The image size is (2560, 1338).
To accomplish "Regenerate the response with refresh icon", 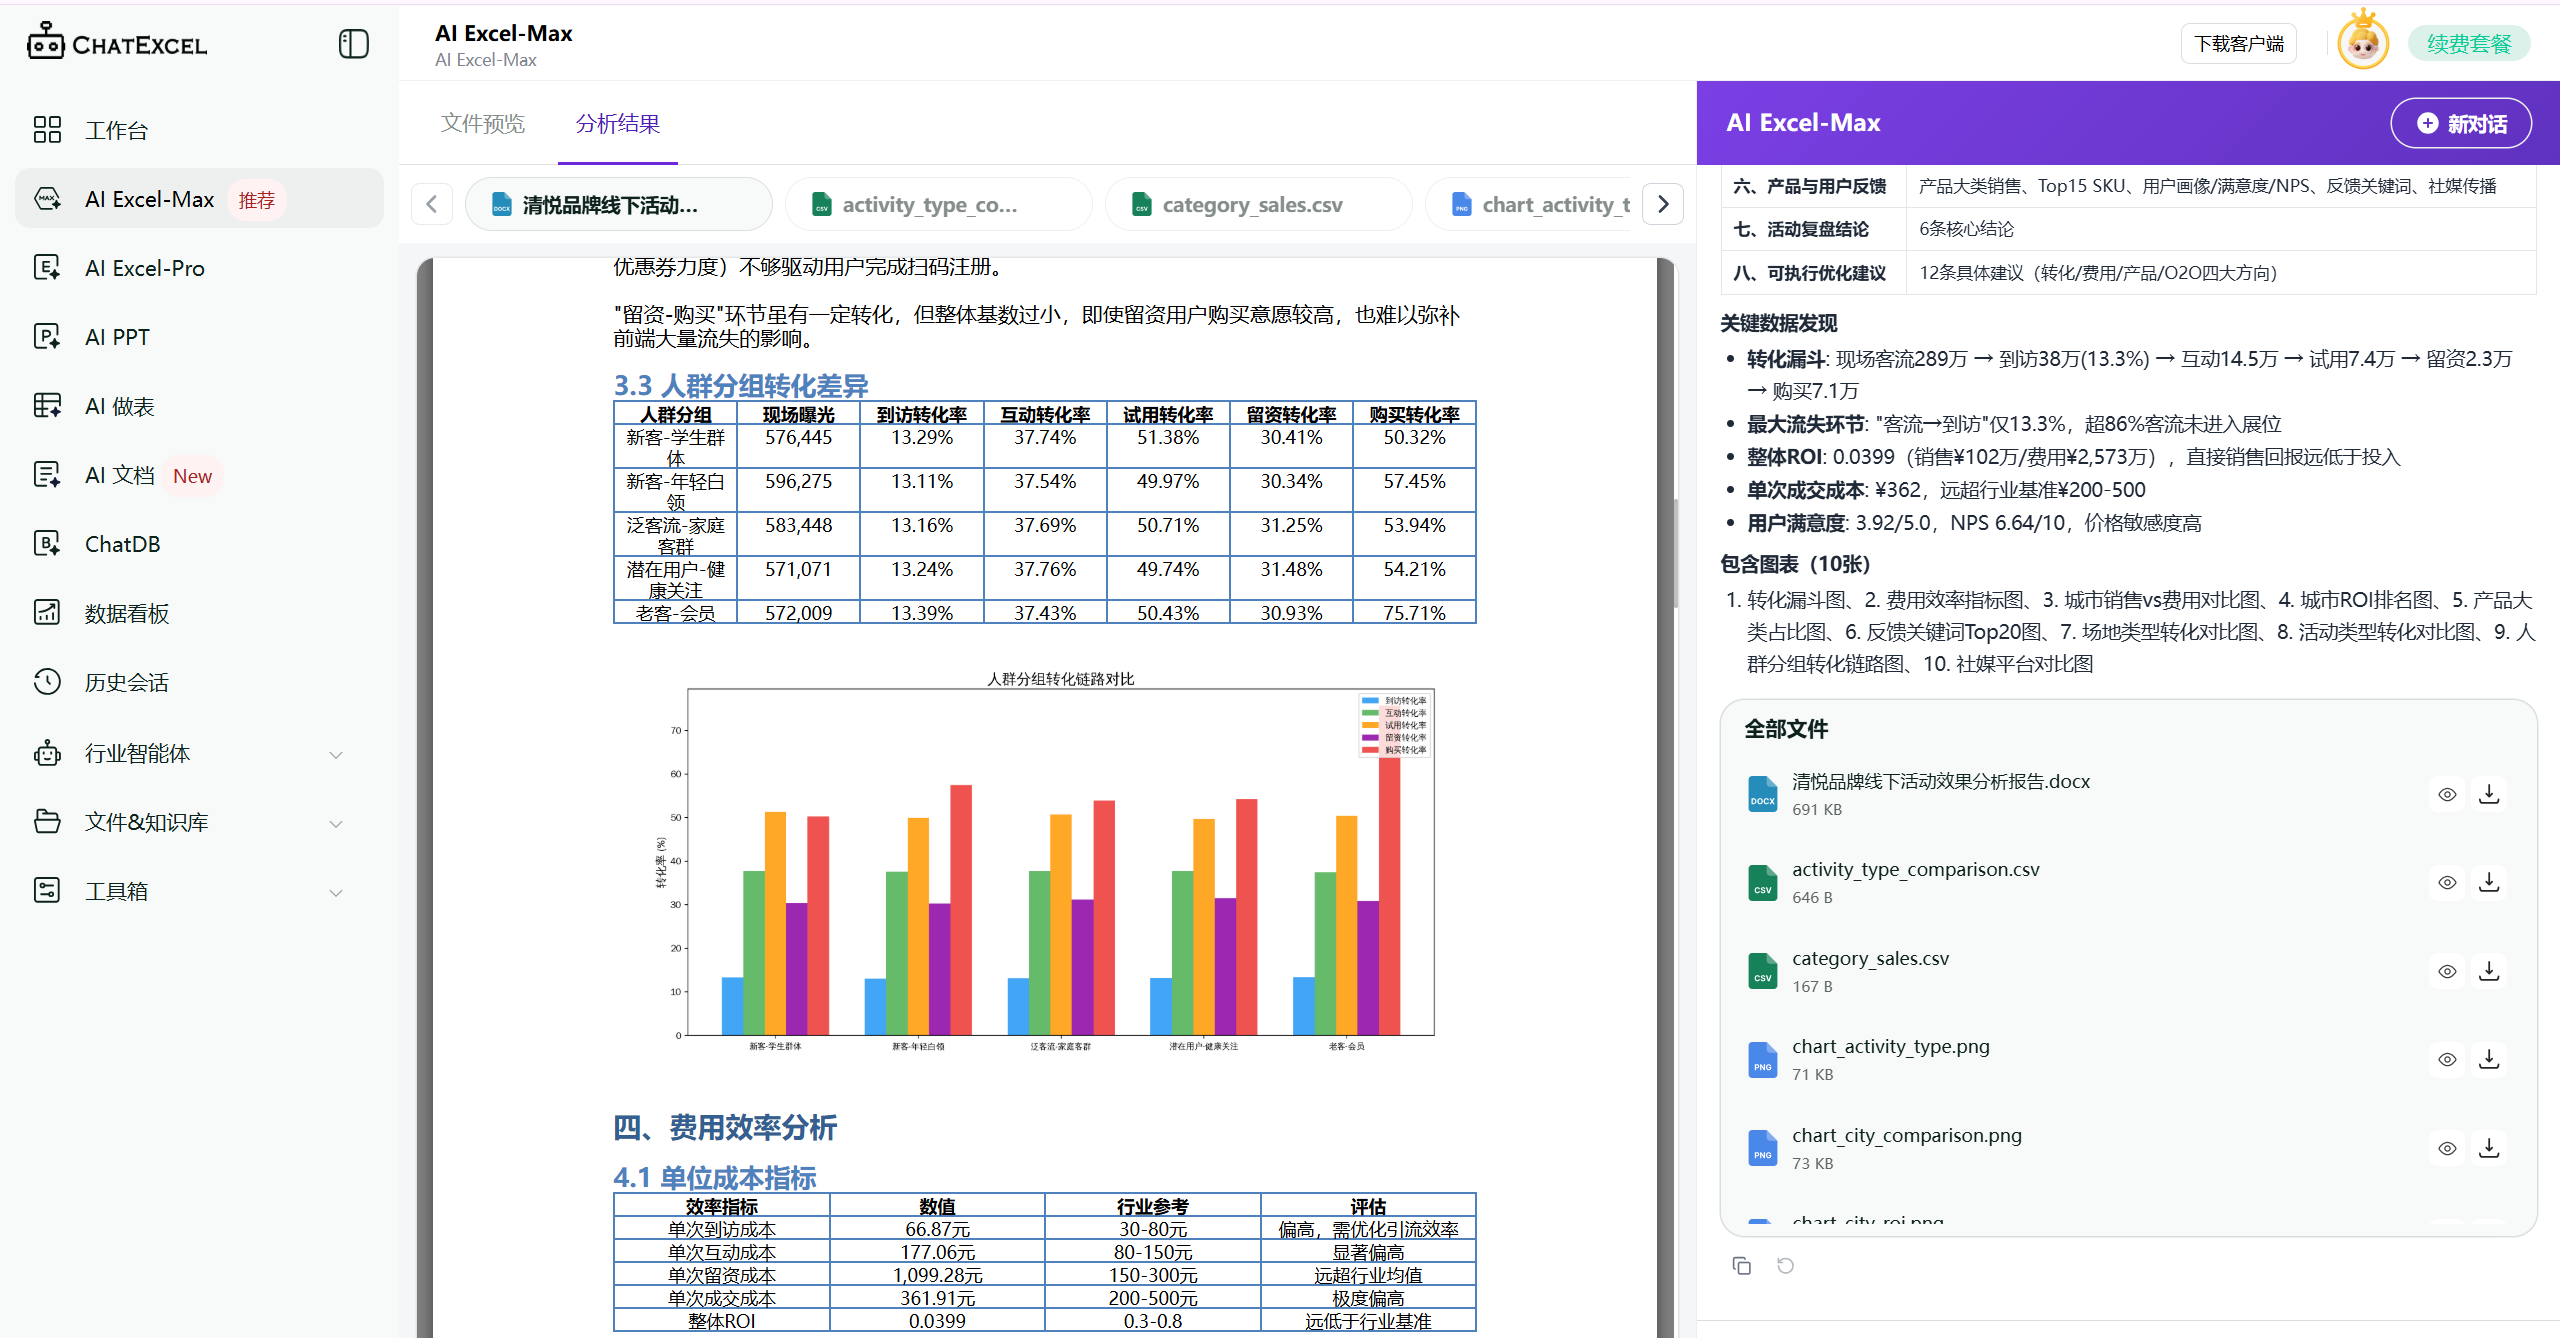I will (1785, 1266).
